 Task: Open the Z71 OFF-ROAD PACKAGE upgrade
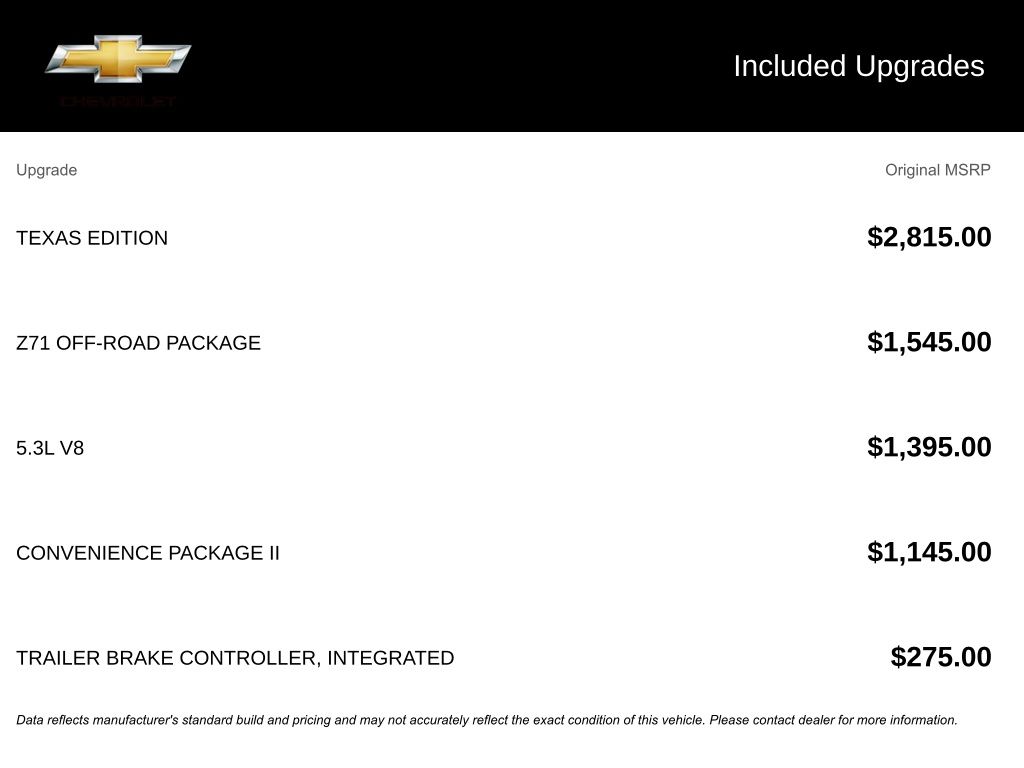point(138,343)
